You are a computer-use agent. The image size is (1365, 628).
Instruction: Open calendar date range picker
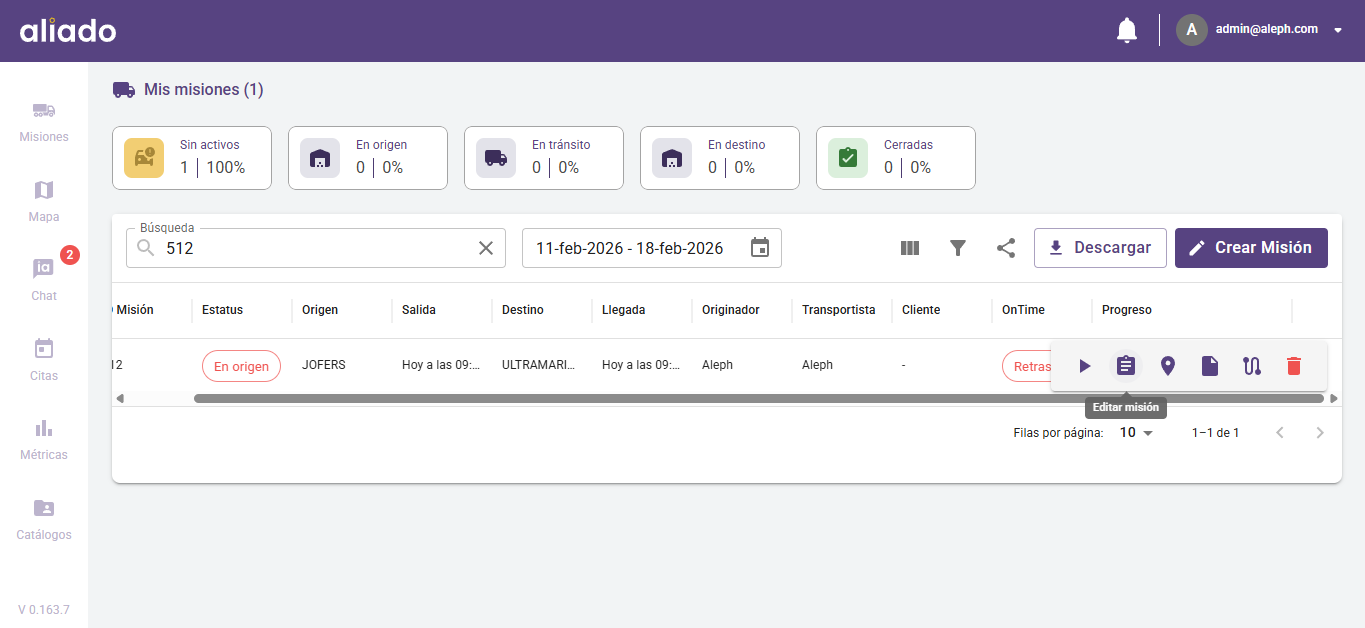pyautogui.click(x=760, y=248)
